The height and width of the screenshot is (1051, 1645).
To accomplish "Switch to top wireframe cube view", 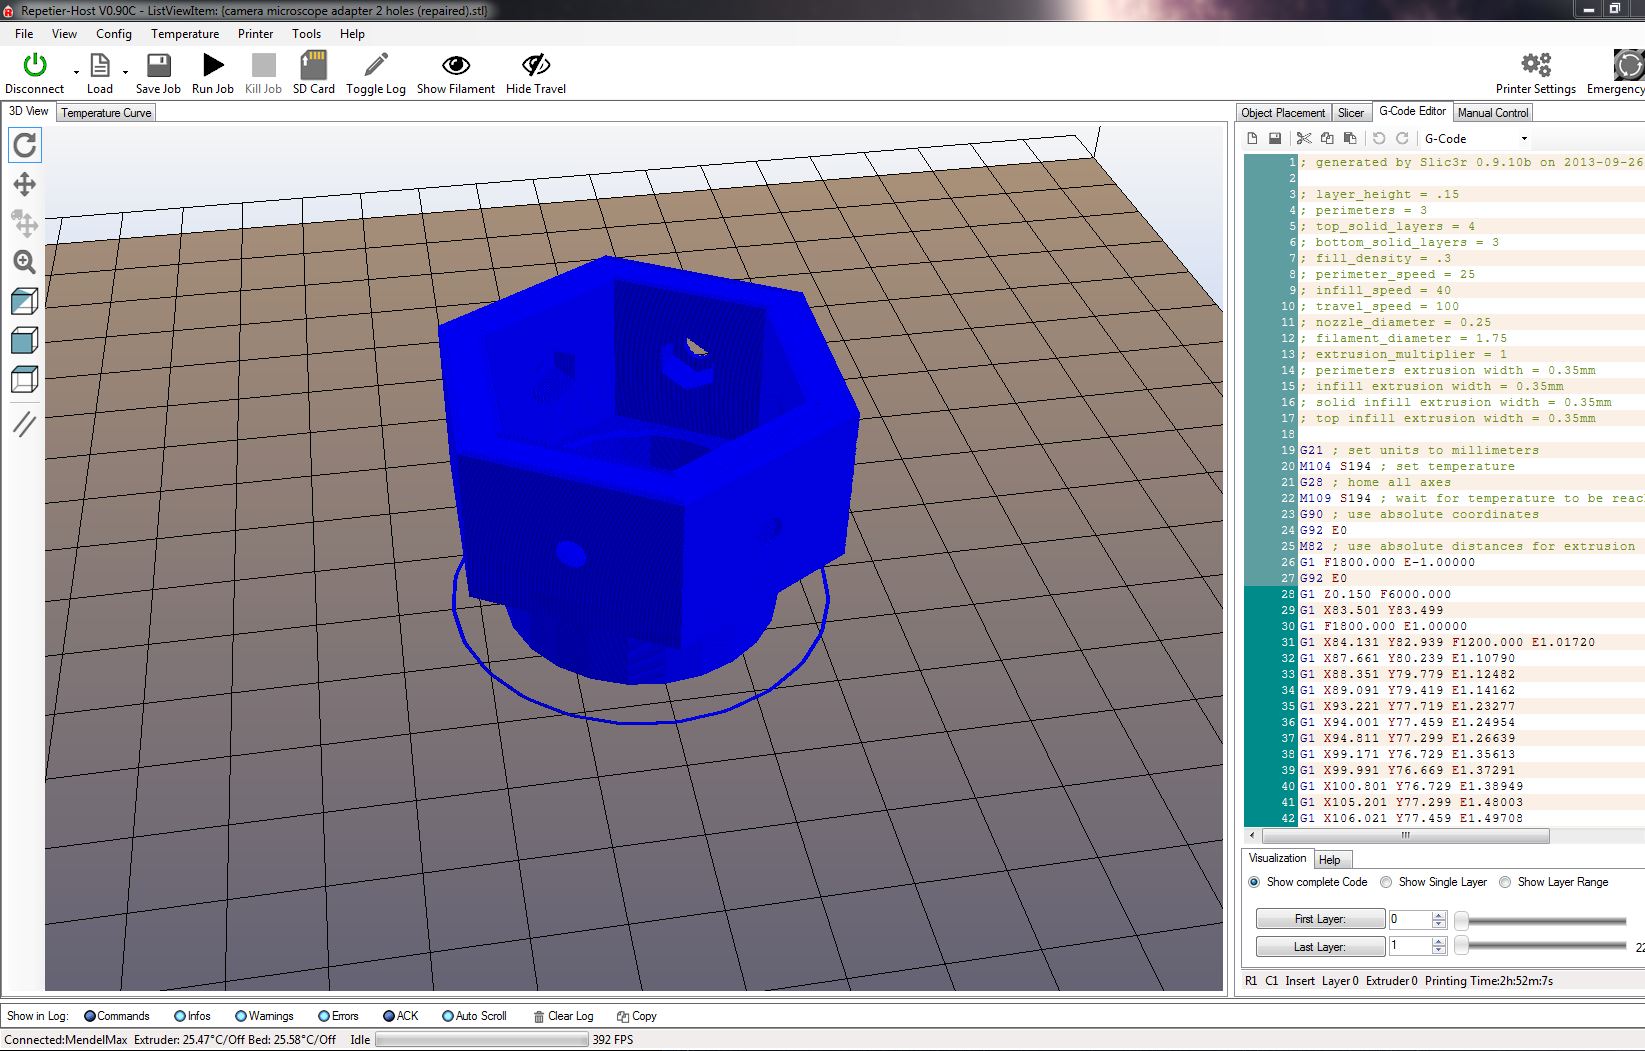I will point(24,379).
